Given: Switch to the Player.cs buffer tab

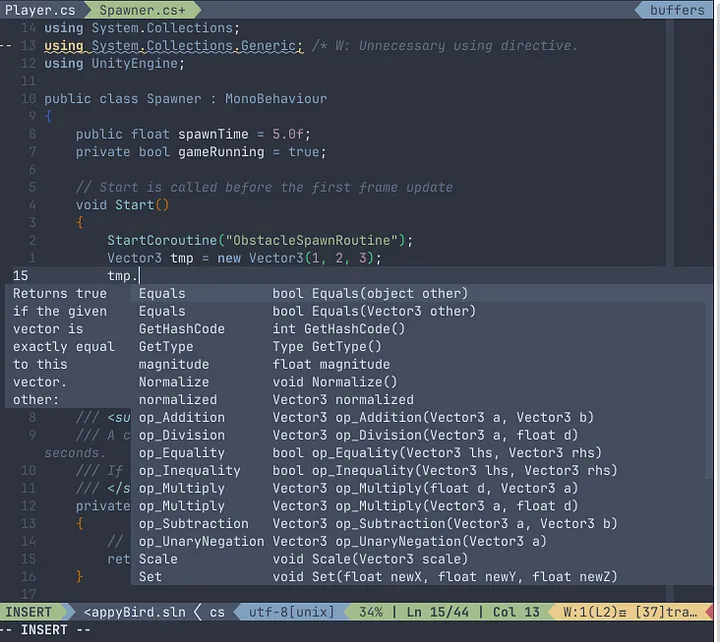Looking at the screenshot, I should point(40,10).
